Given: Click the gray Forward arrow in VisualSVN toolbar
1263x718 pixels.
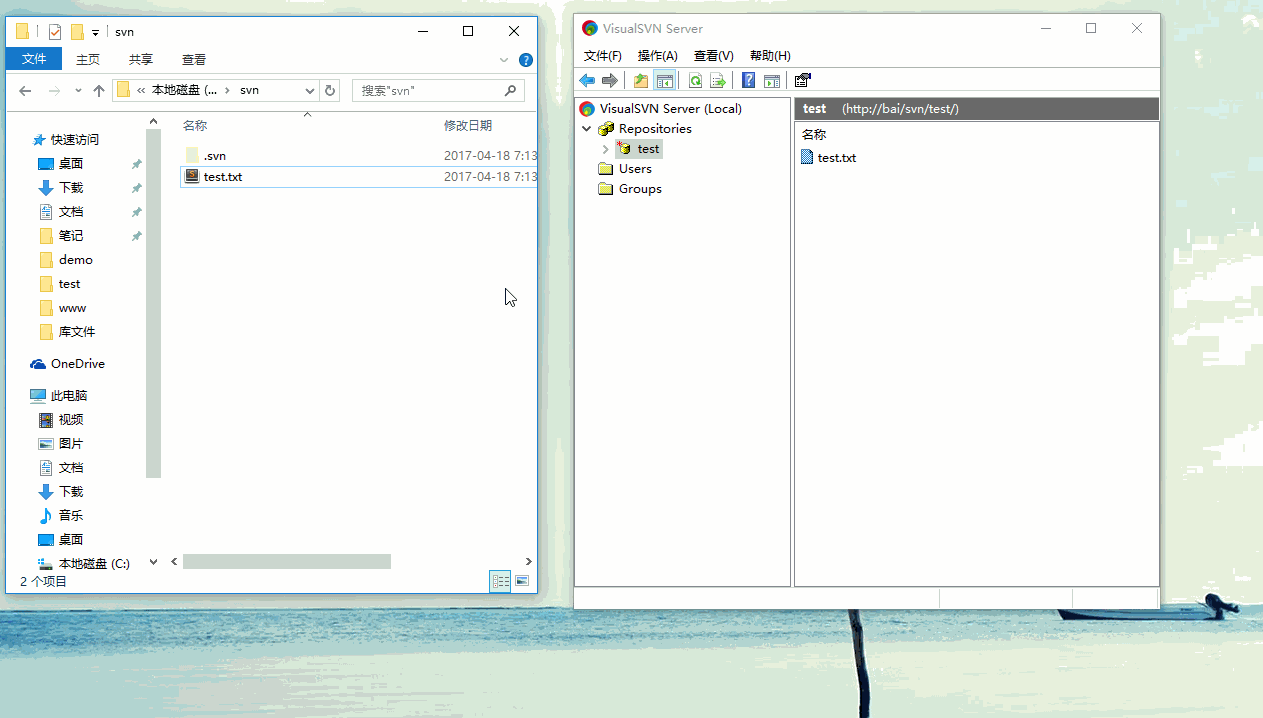Looking at the screenshot, I should click(609, 80).
